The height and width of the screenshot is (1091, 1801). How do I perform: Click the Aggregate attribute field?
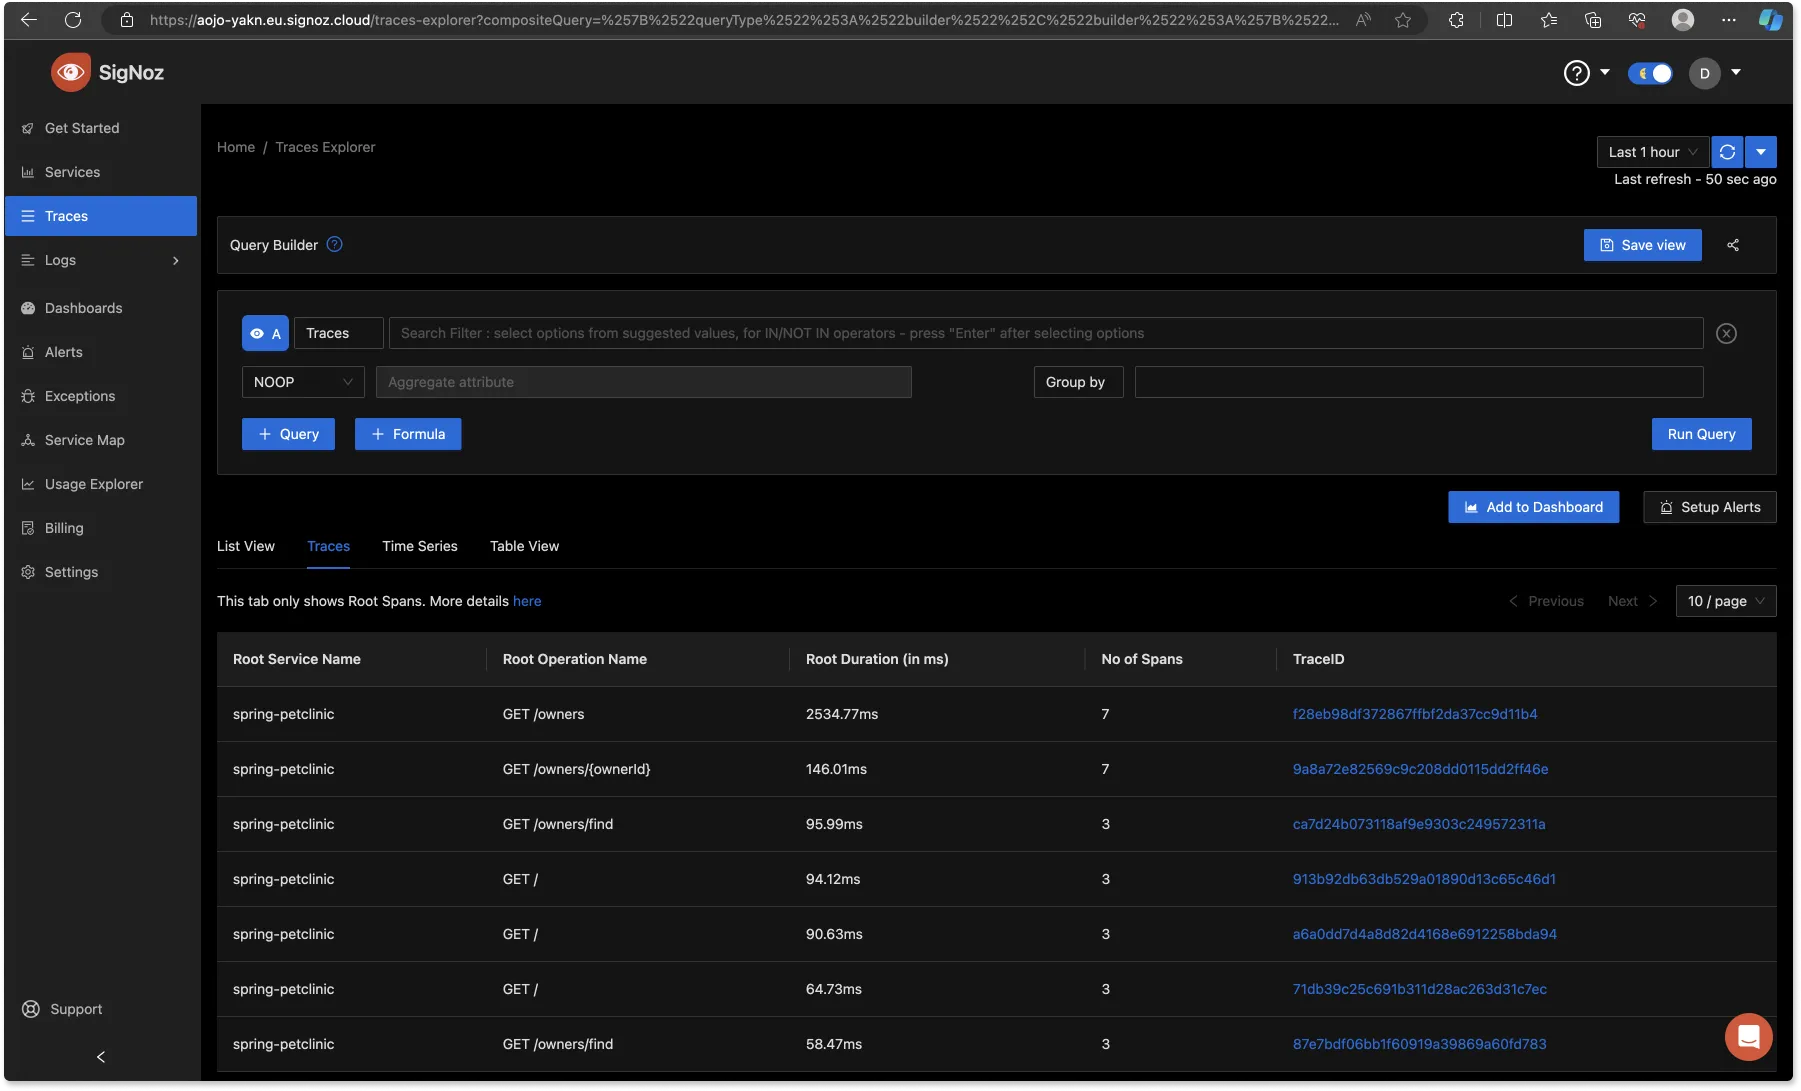click(x=643, y=382)
